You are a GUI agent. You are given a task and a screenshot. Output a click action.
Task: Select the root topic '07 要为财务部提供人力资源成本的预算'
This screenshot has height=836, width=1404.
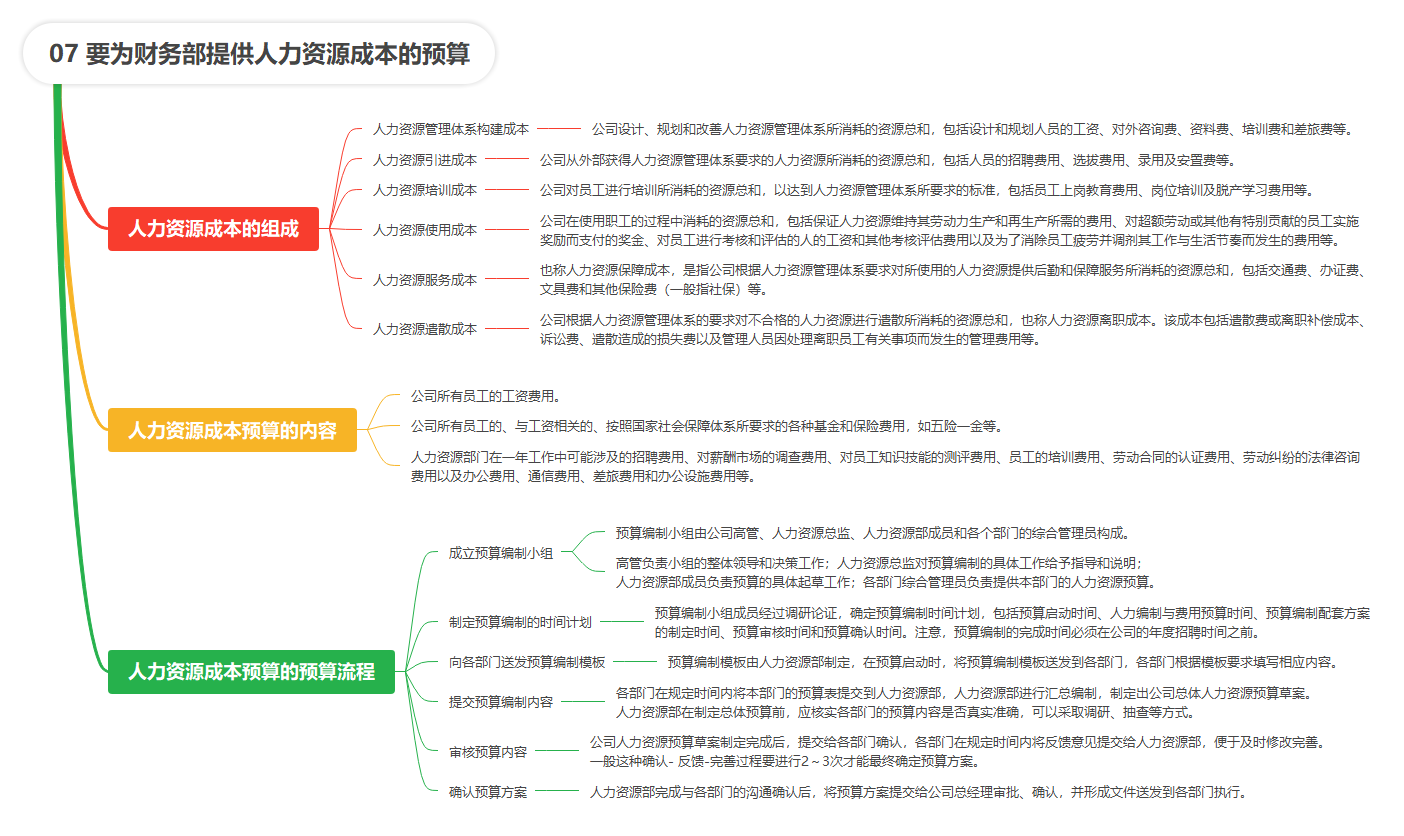click(259, 53)
